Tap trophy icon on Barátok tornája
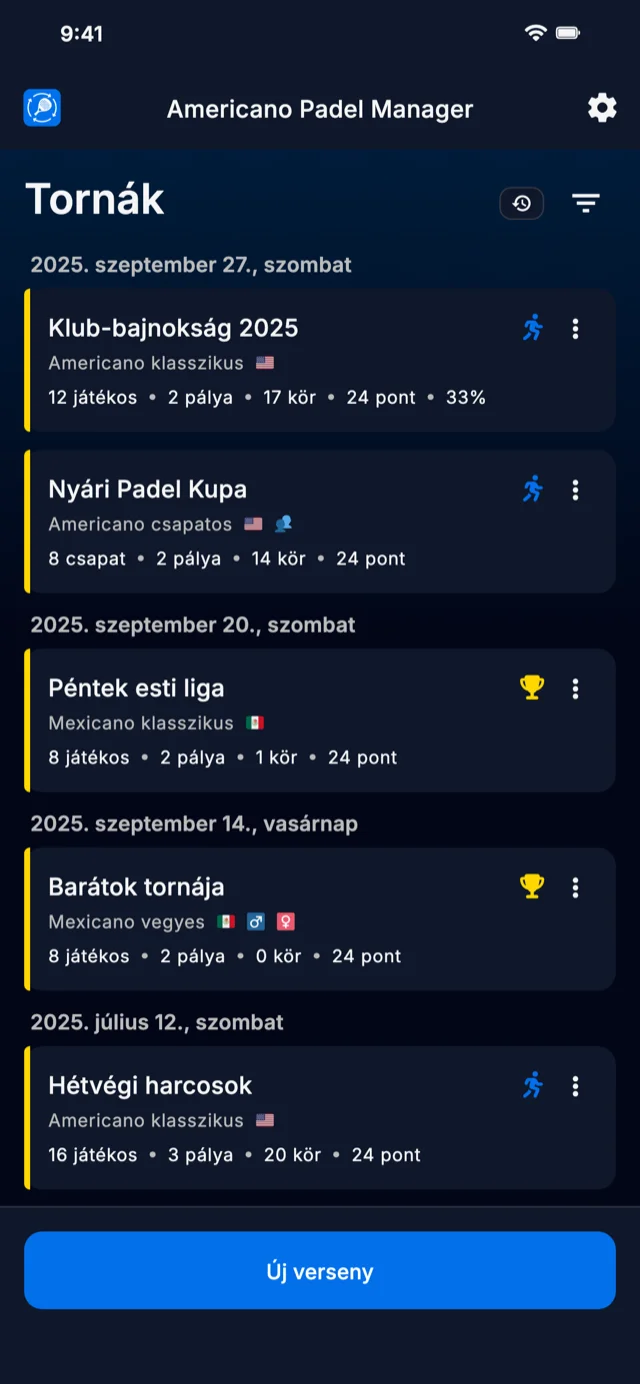 [532, 887]
